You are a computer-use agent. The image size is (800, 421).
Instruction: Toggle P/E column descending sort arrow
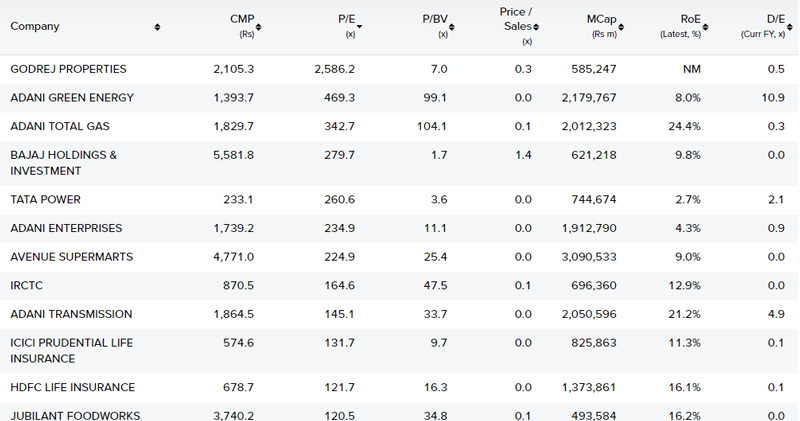click(359, 27)
